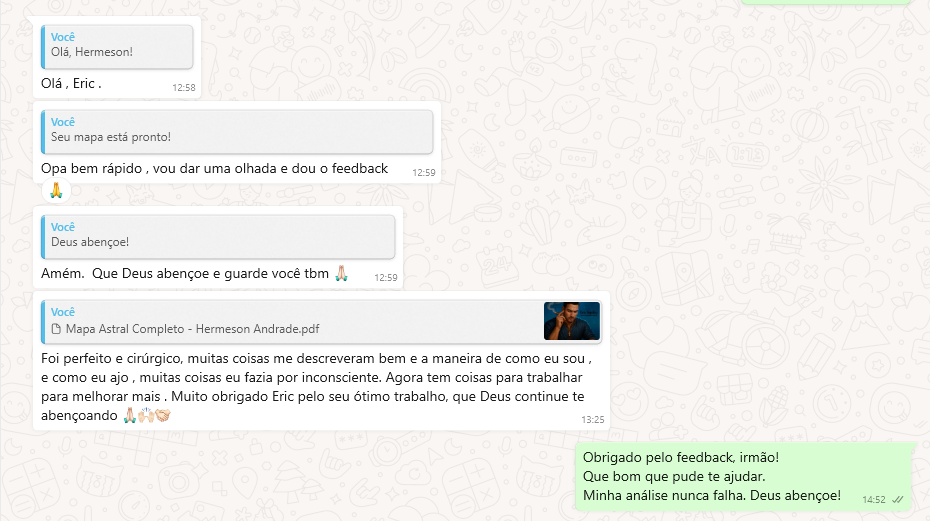Click the 'Mapa Astral Completo - Hermeson Andrade.pdf' quote
The image size is (930, 521).
(321, 322)
